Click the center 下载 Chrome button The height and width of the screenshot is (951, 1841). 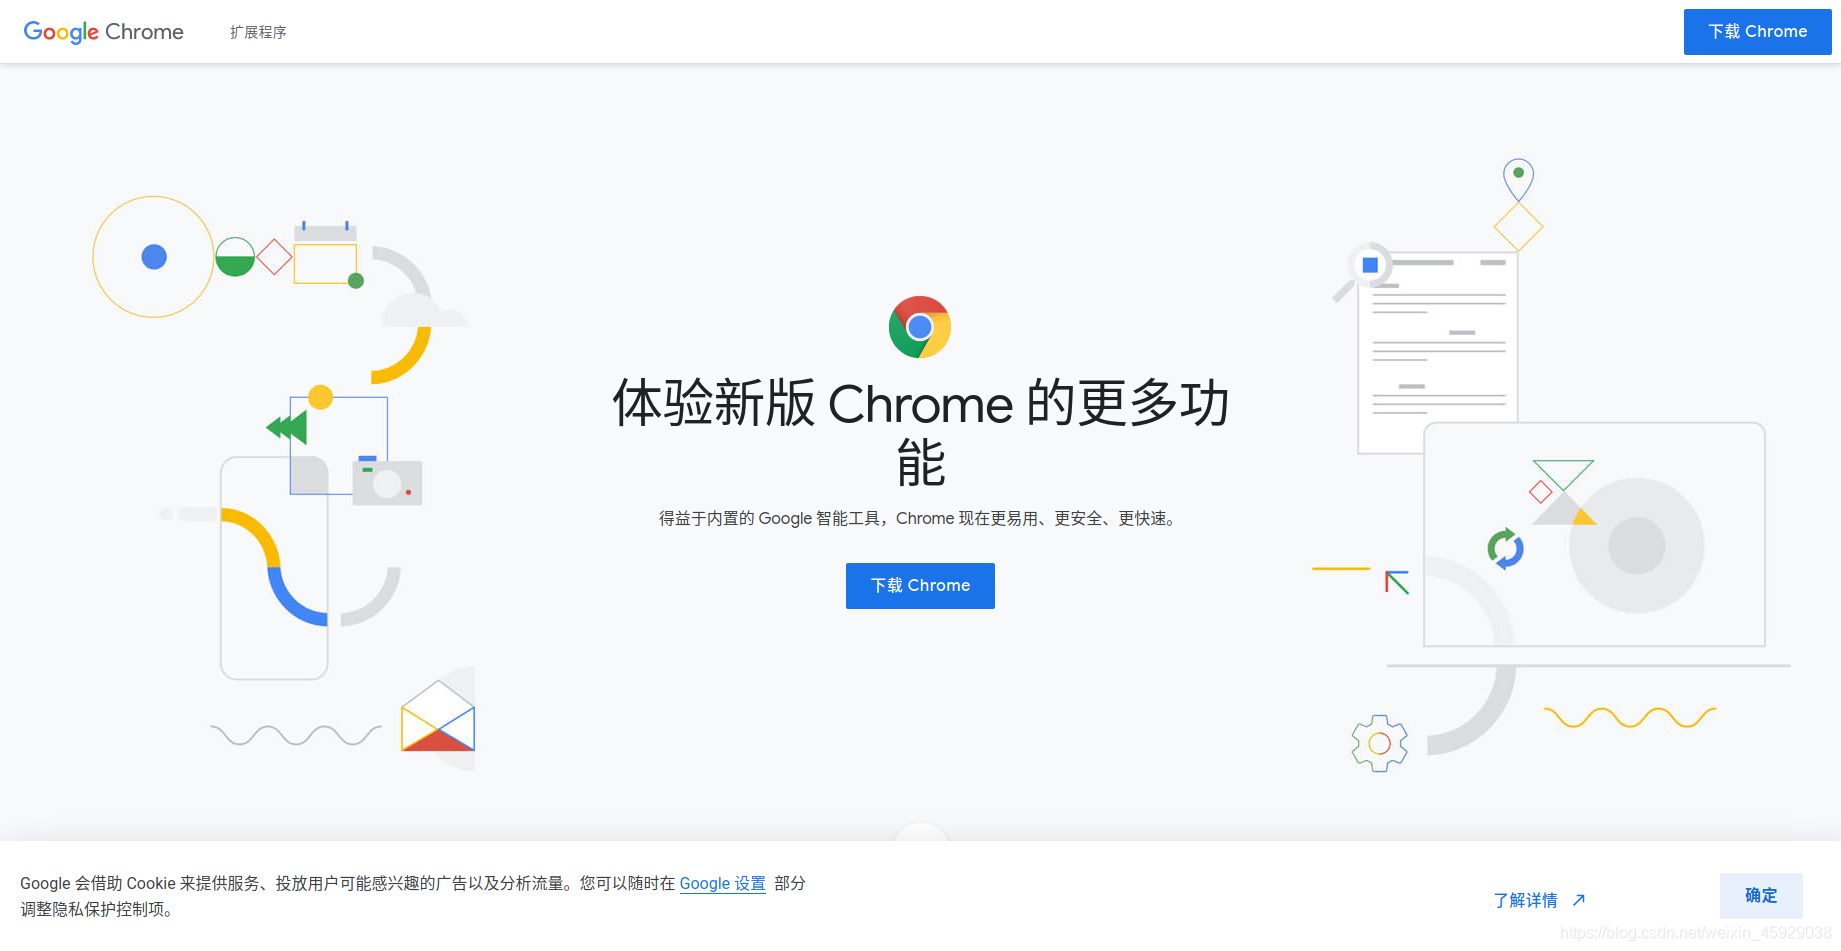tap(920, 586)
